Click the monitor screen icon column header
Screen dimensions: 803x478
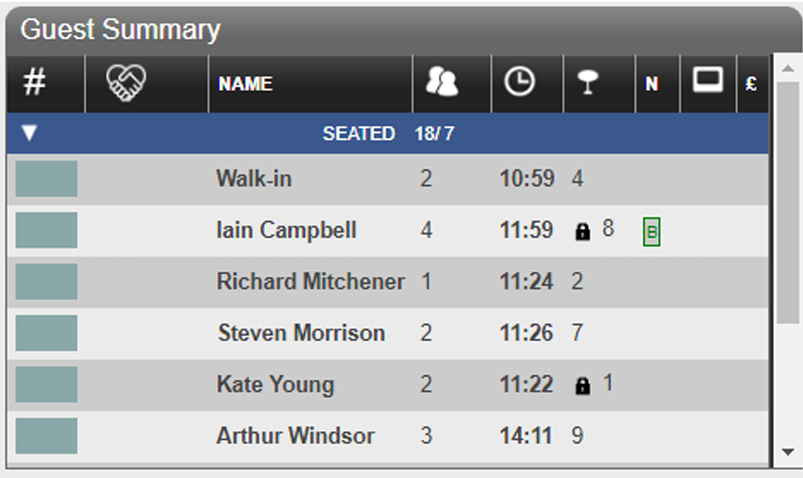point(708,82)
